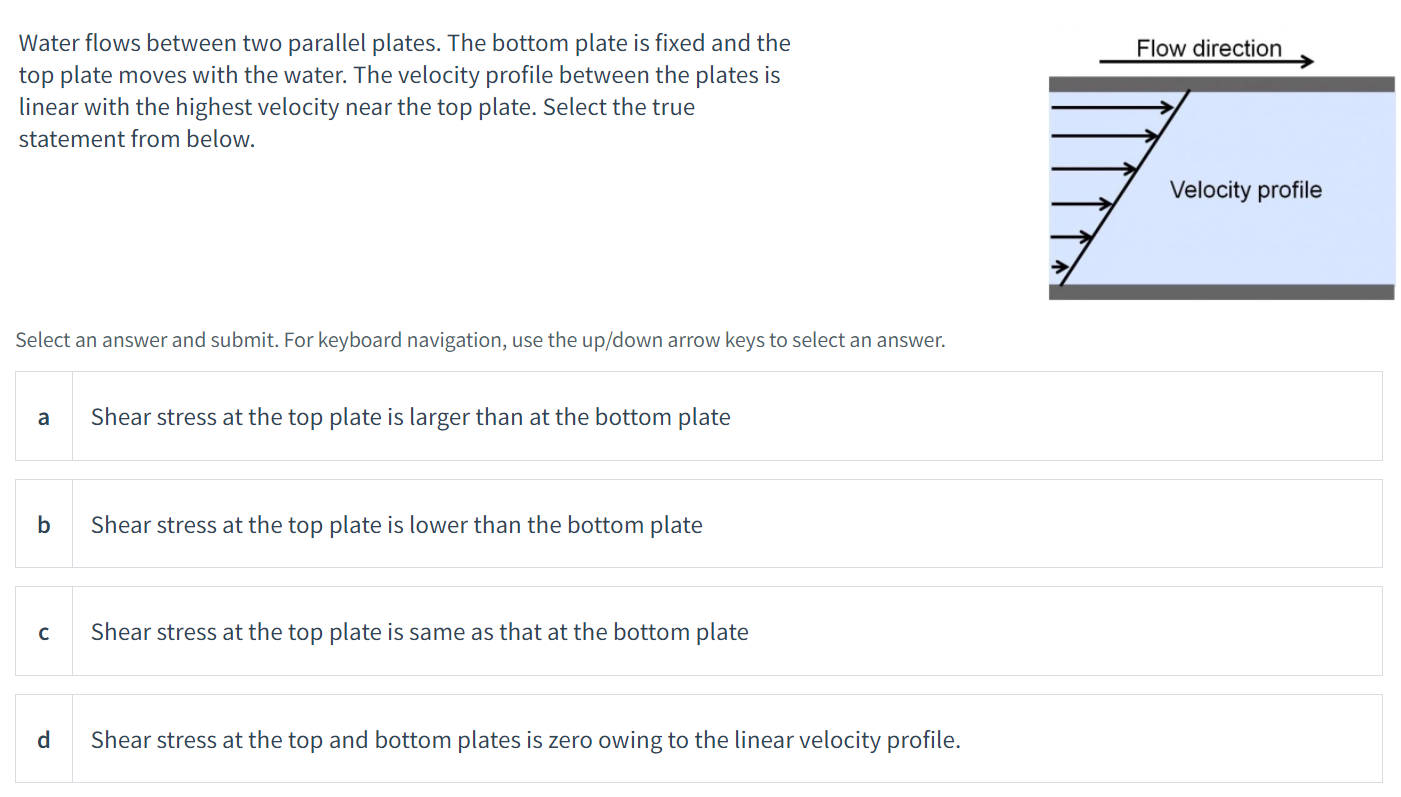Click the letter label 'c' in the third answer box
The height and width of the screenshot is (797, 1401).
tap(43, 631)
